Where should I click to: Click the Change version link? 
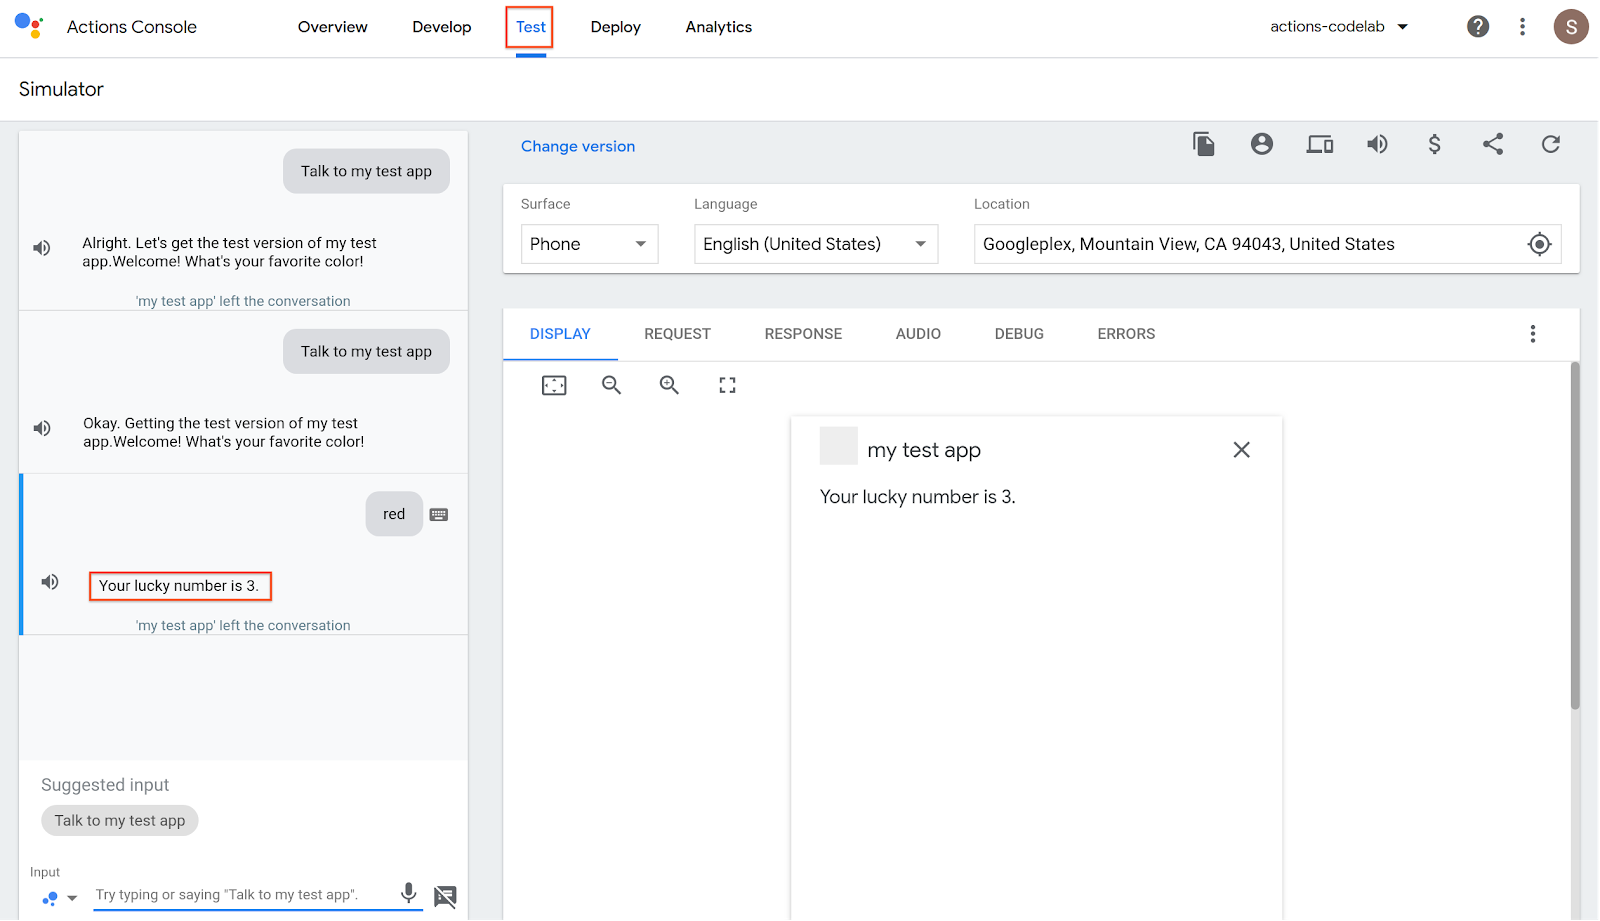[578, 146]
